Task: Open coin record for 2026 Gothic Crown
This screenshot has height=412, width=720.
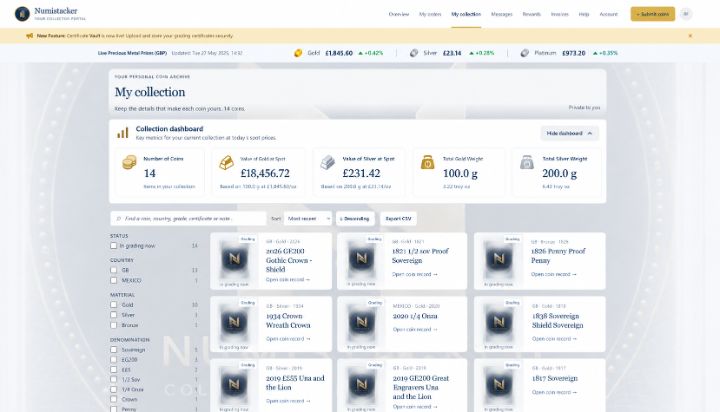Action: click(287, 280)
